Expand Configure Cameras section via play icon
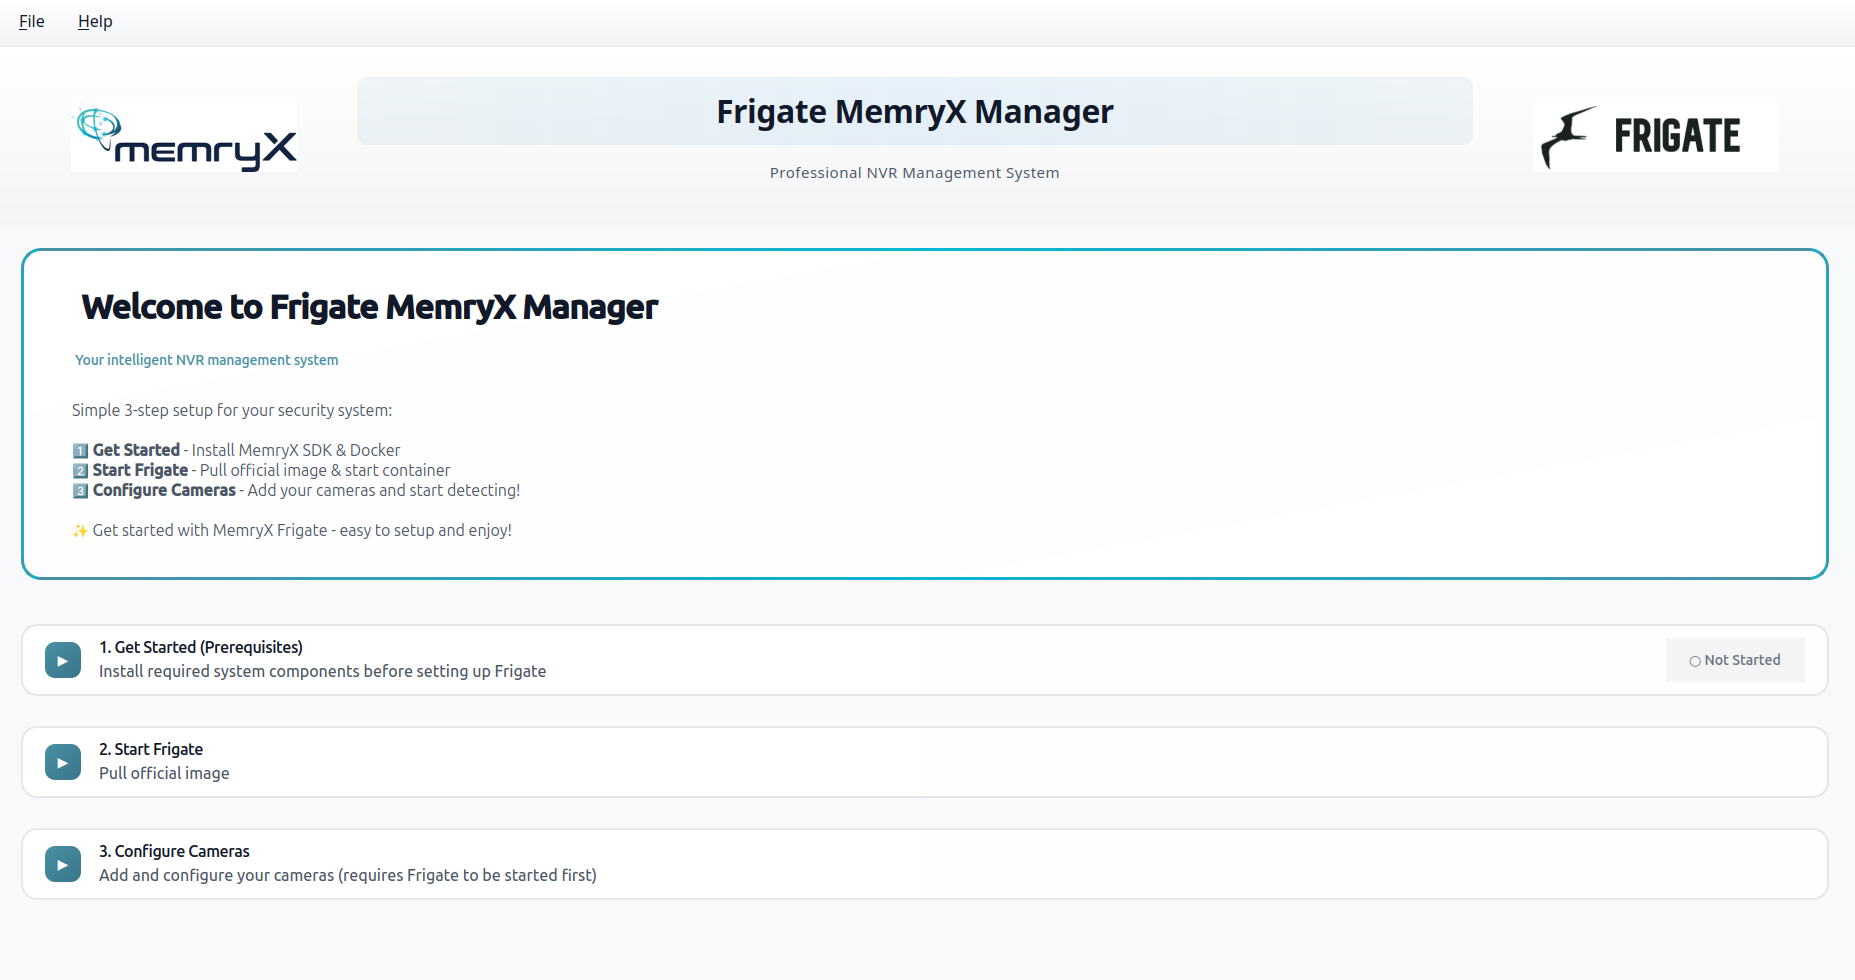This screenshot has width=1855, height=980. pyautogui.click(x=63, y=864)
